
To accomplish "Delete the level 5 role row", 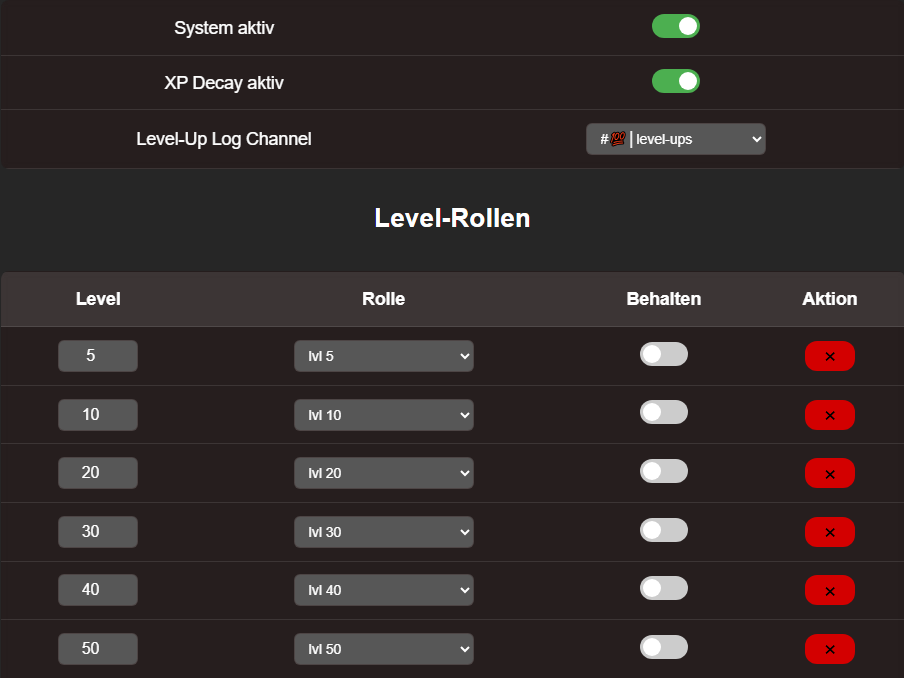I will 829,356.
